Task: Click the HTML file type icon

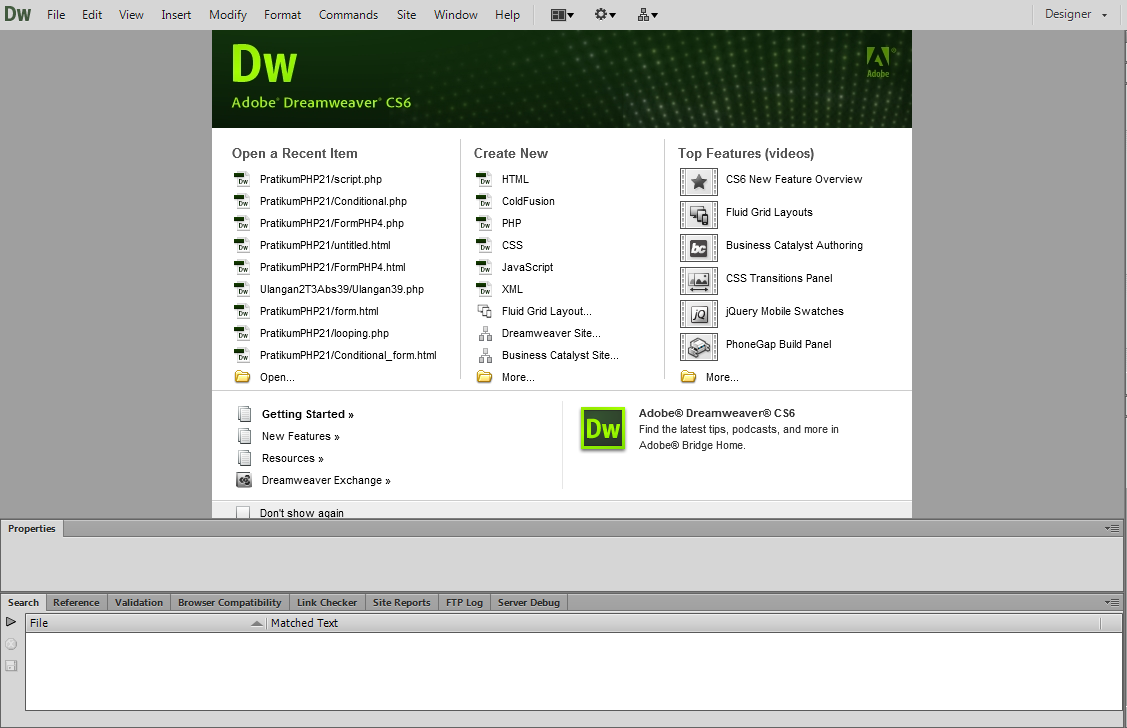Action: coord(484,179)
